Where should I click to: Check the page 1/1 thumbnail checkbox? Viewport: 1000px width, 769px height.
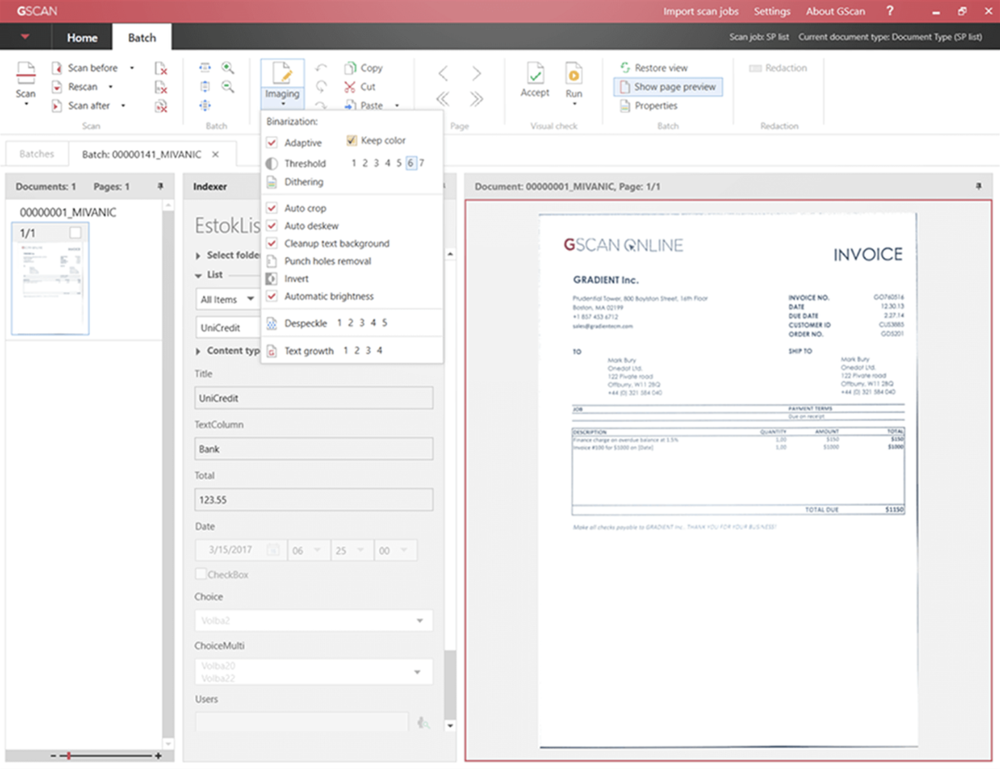[x=75, y=233]
